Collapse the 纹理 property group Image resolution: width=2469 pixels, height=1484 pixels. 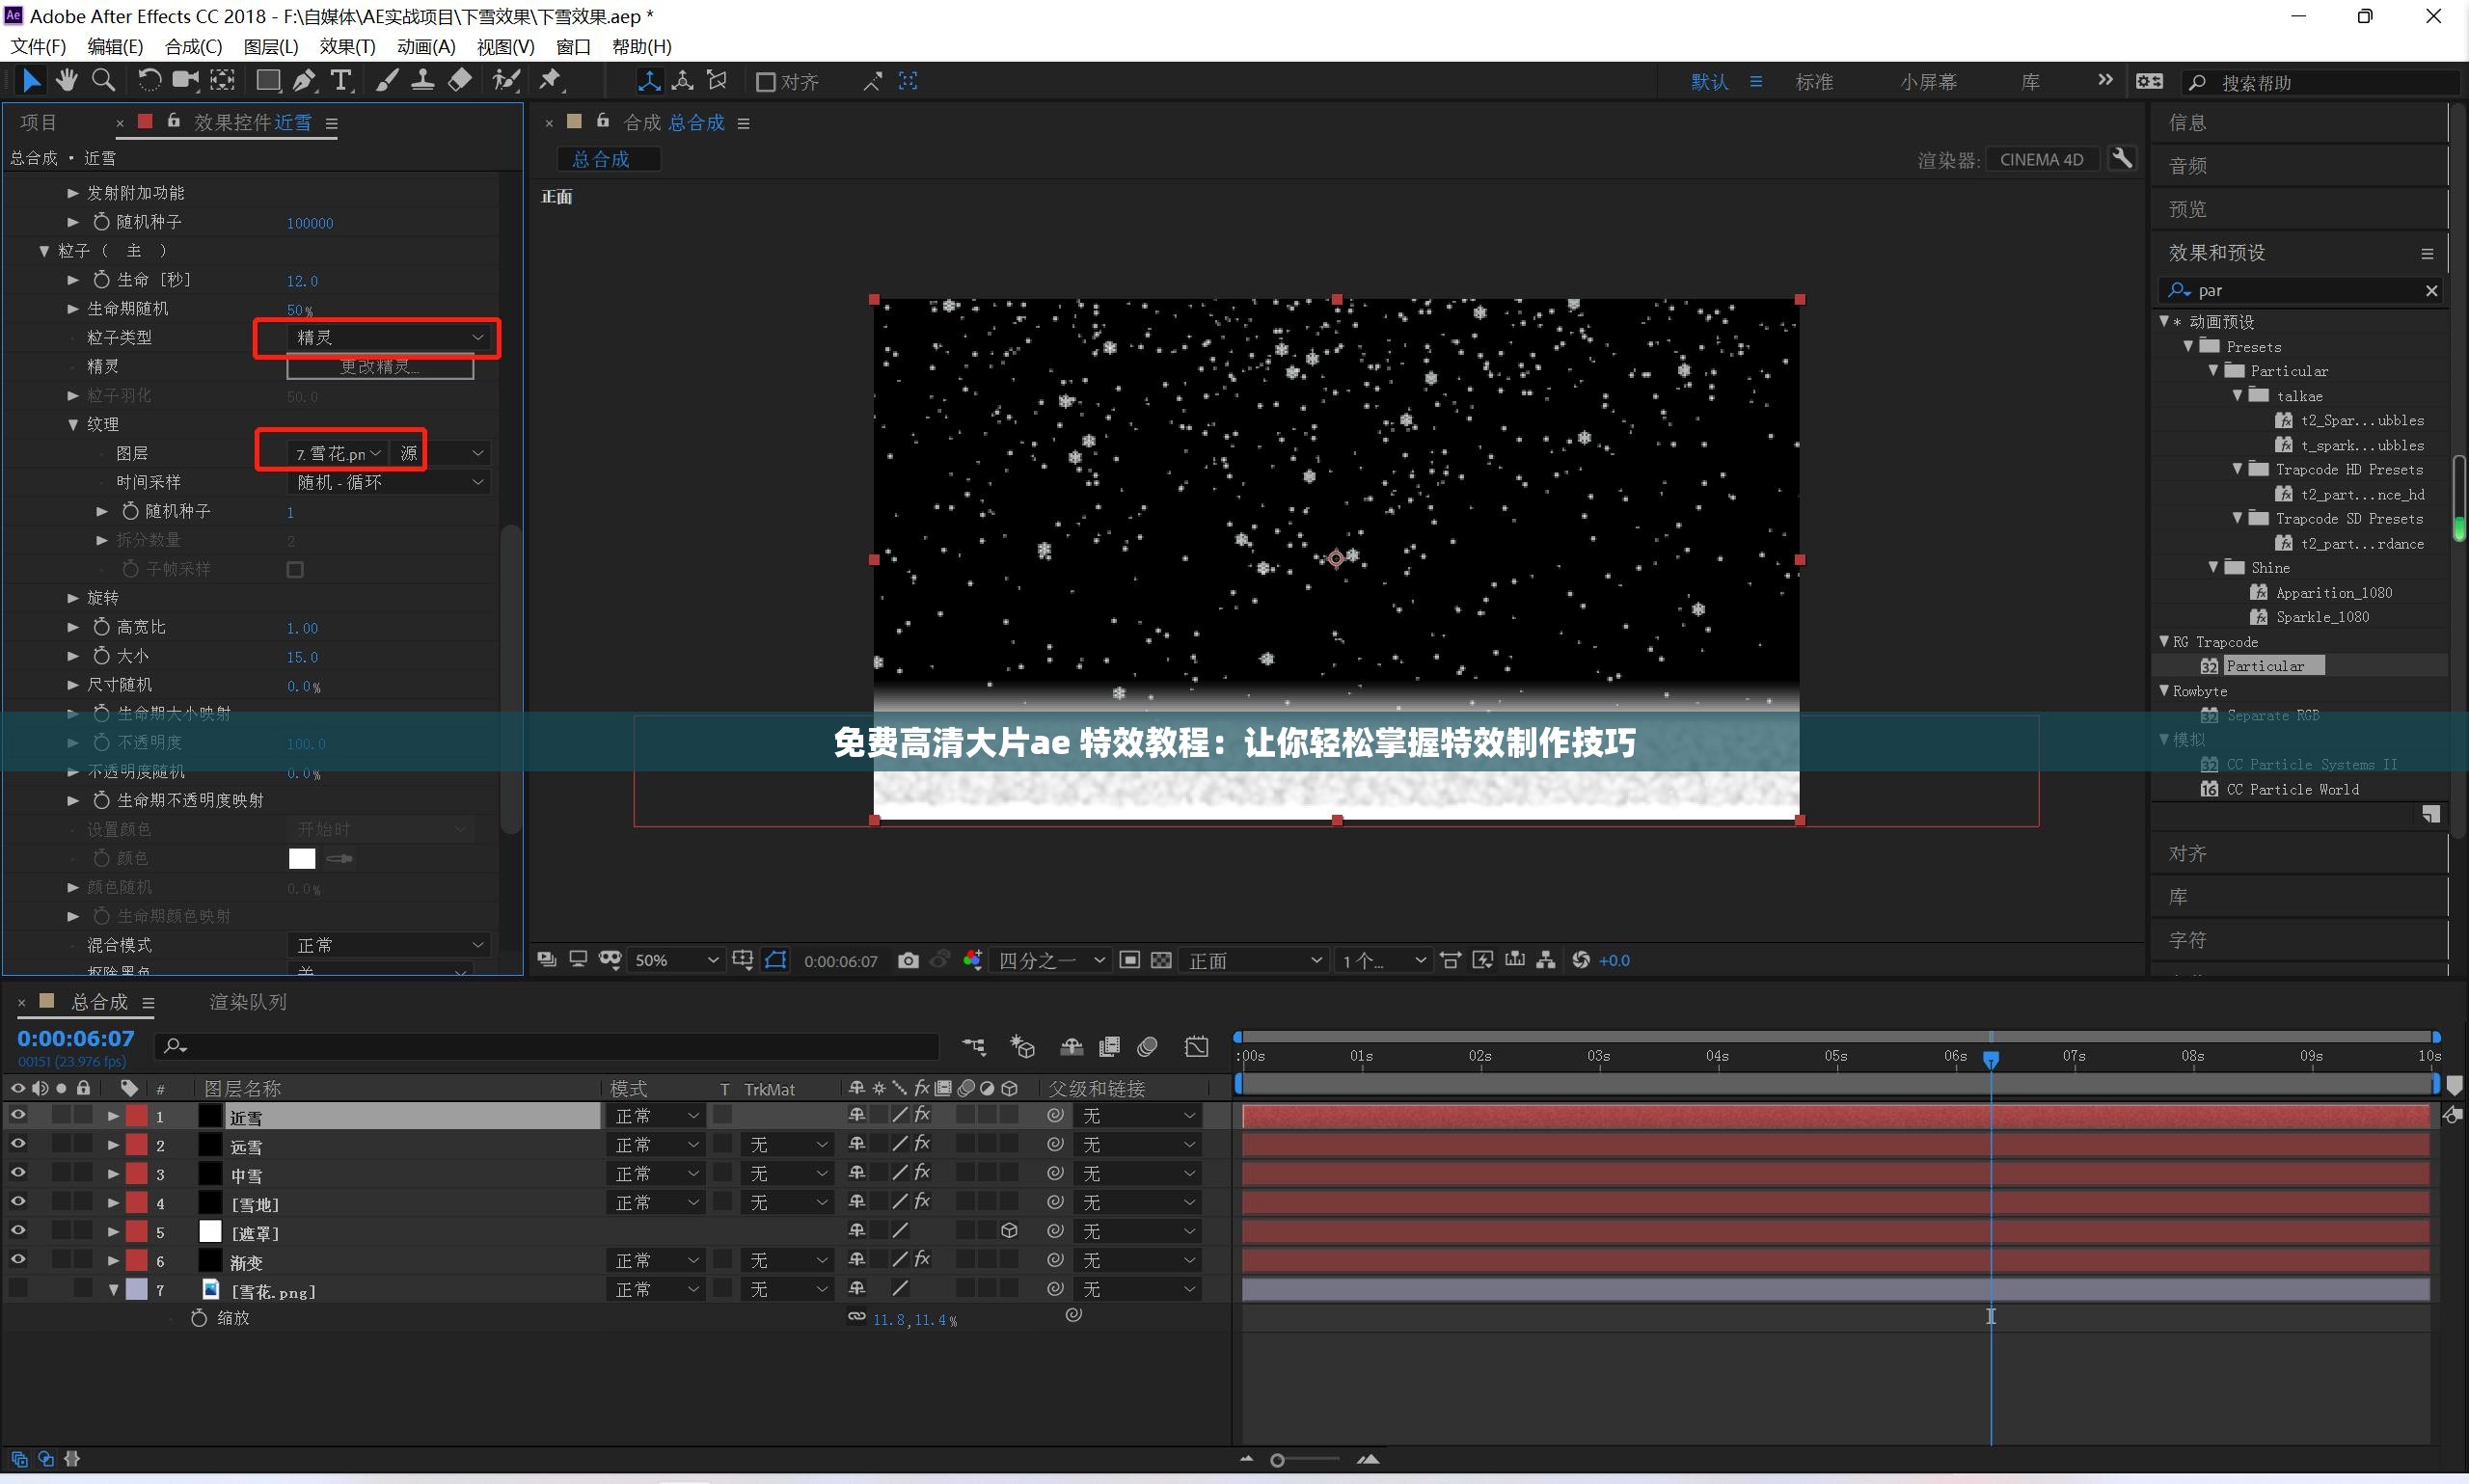73,424
